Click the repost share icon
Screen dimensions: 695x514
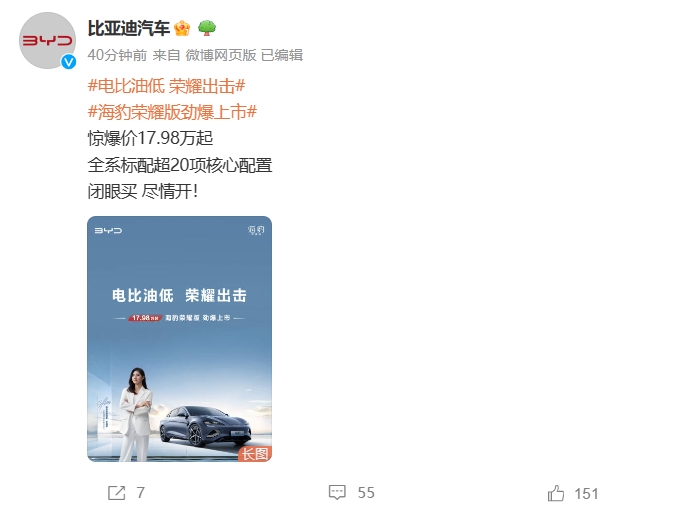pyautogui.click(x=117, y=493)
